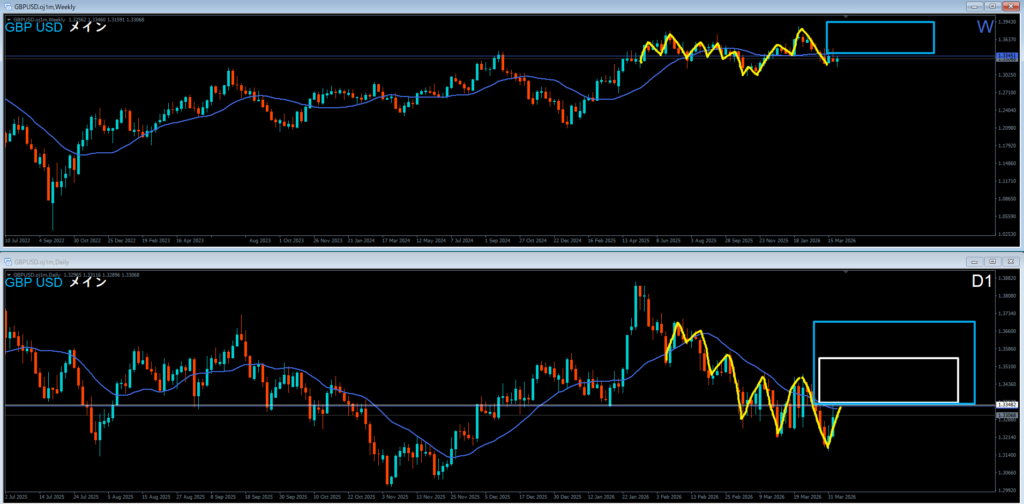Select the blue 'W' timeframe label
Screen dimensions: 1024x504
[984, 28]
